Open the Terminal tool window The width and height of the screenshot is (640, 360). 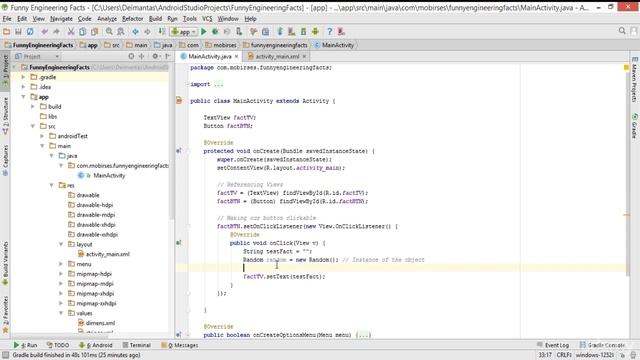pyautogui.click(x=137, y=345)
